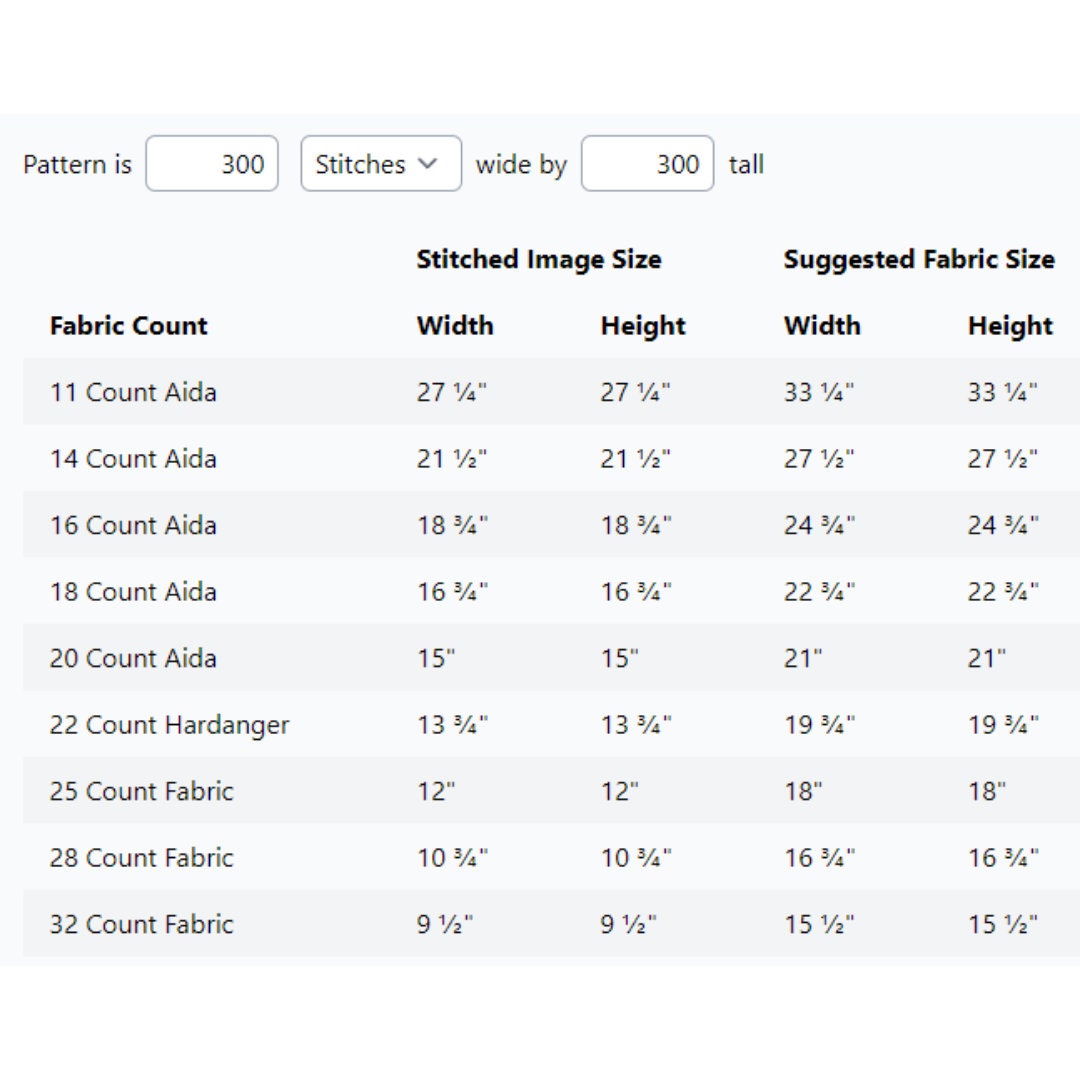Click the Stitches dropdown chevron arrow

pyautogui.click(x=428, y=164)
